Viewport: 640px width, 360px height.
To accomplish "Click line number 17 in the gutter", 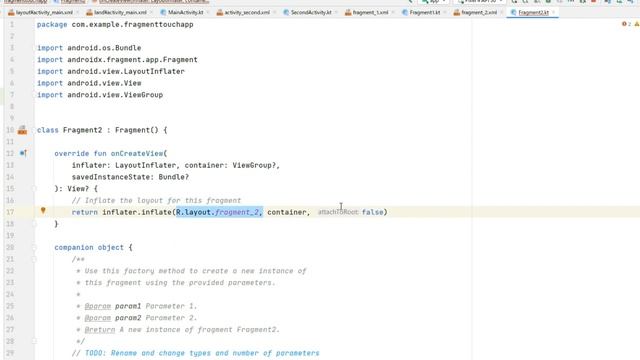I will click(10, 212).
